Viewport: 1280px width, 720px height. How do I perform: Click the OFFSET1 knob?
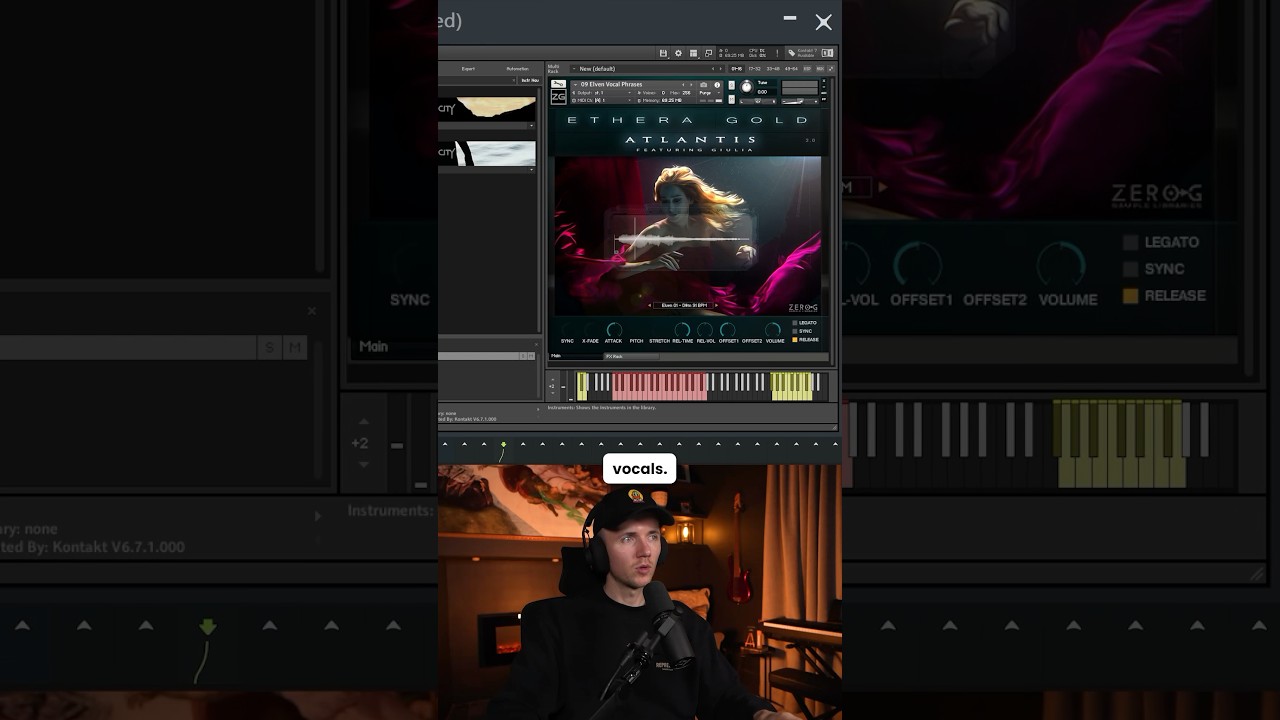728,330
